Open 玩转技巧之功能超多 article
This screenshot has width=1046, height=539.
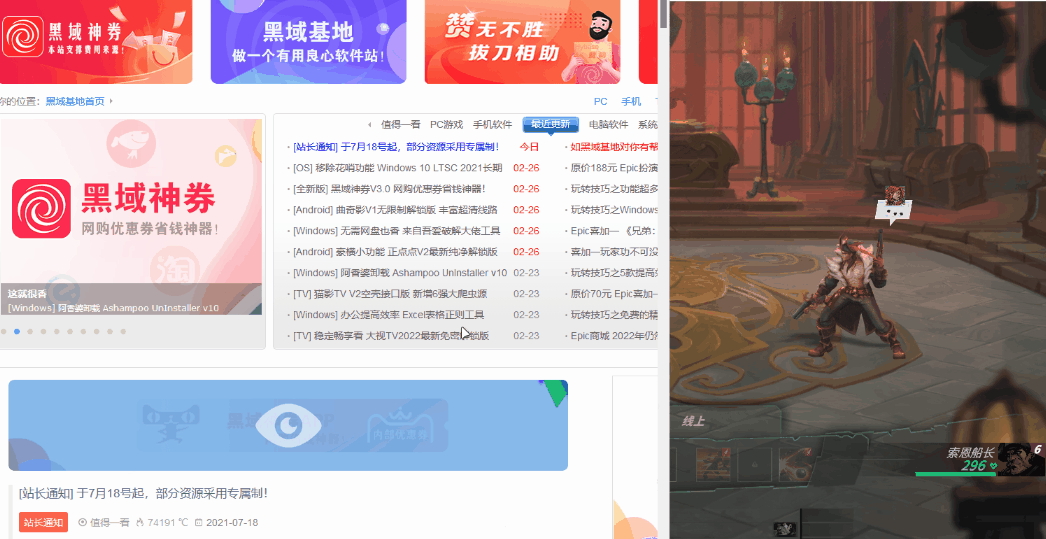[614, 189]
